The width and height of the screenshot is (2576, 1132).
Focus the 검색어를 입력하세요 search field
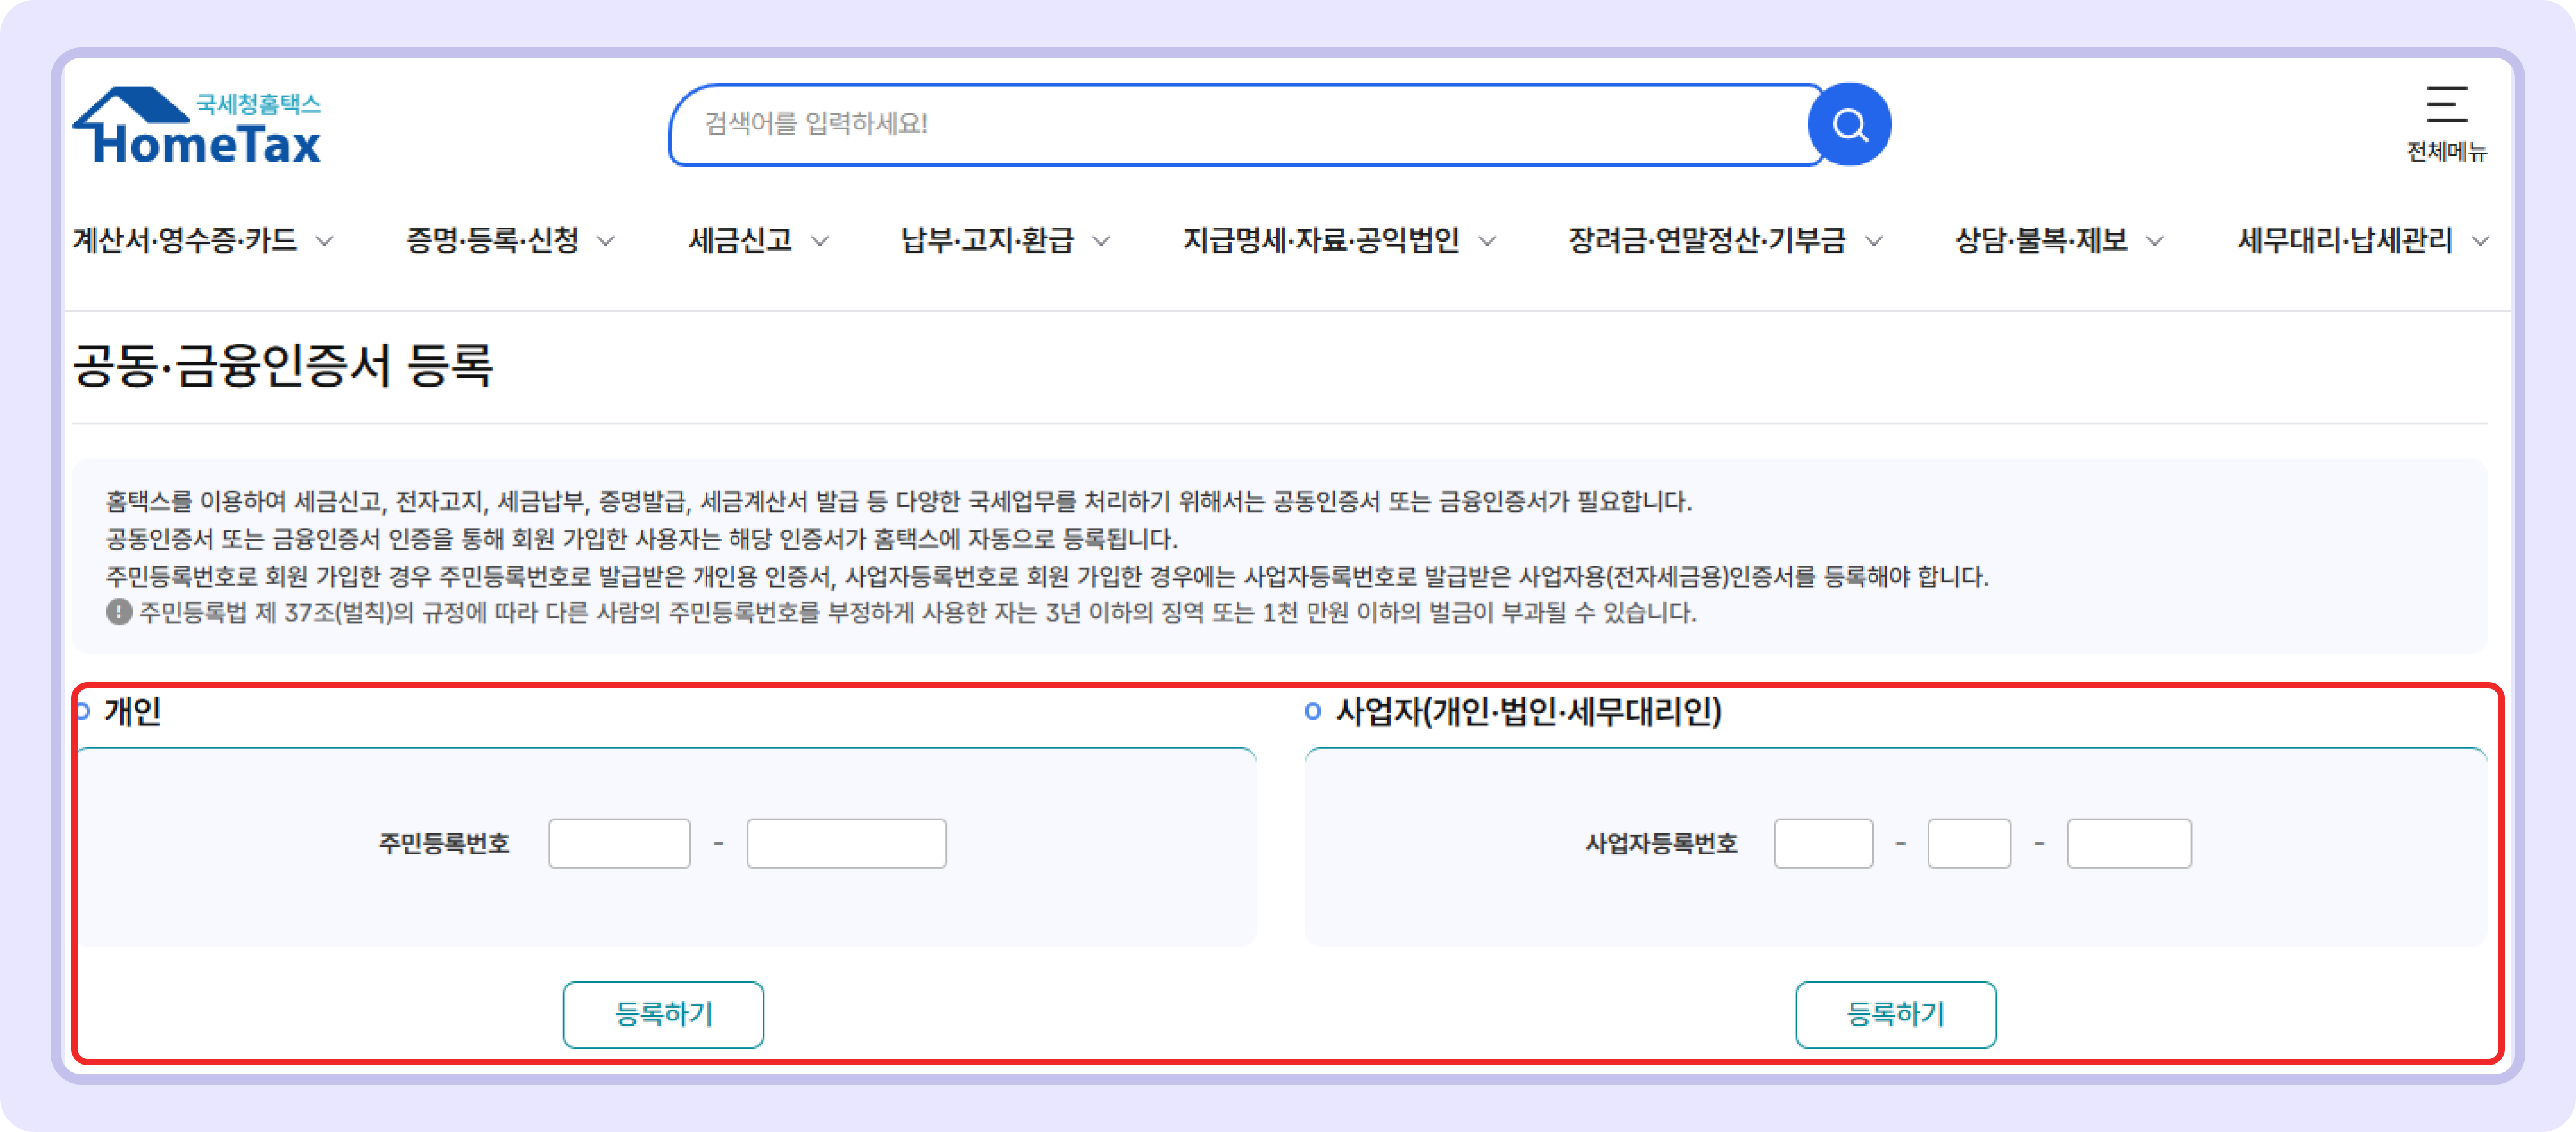point(1240,125)
